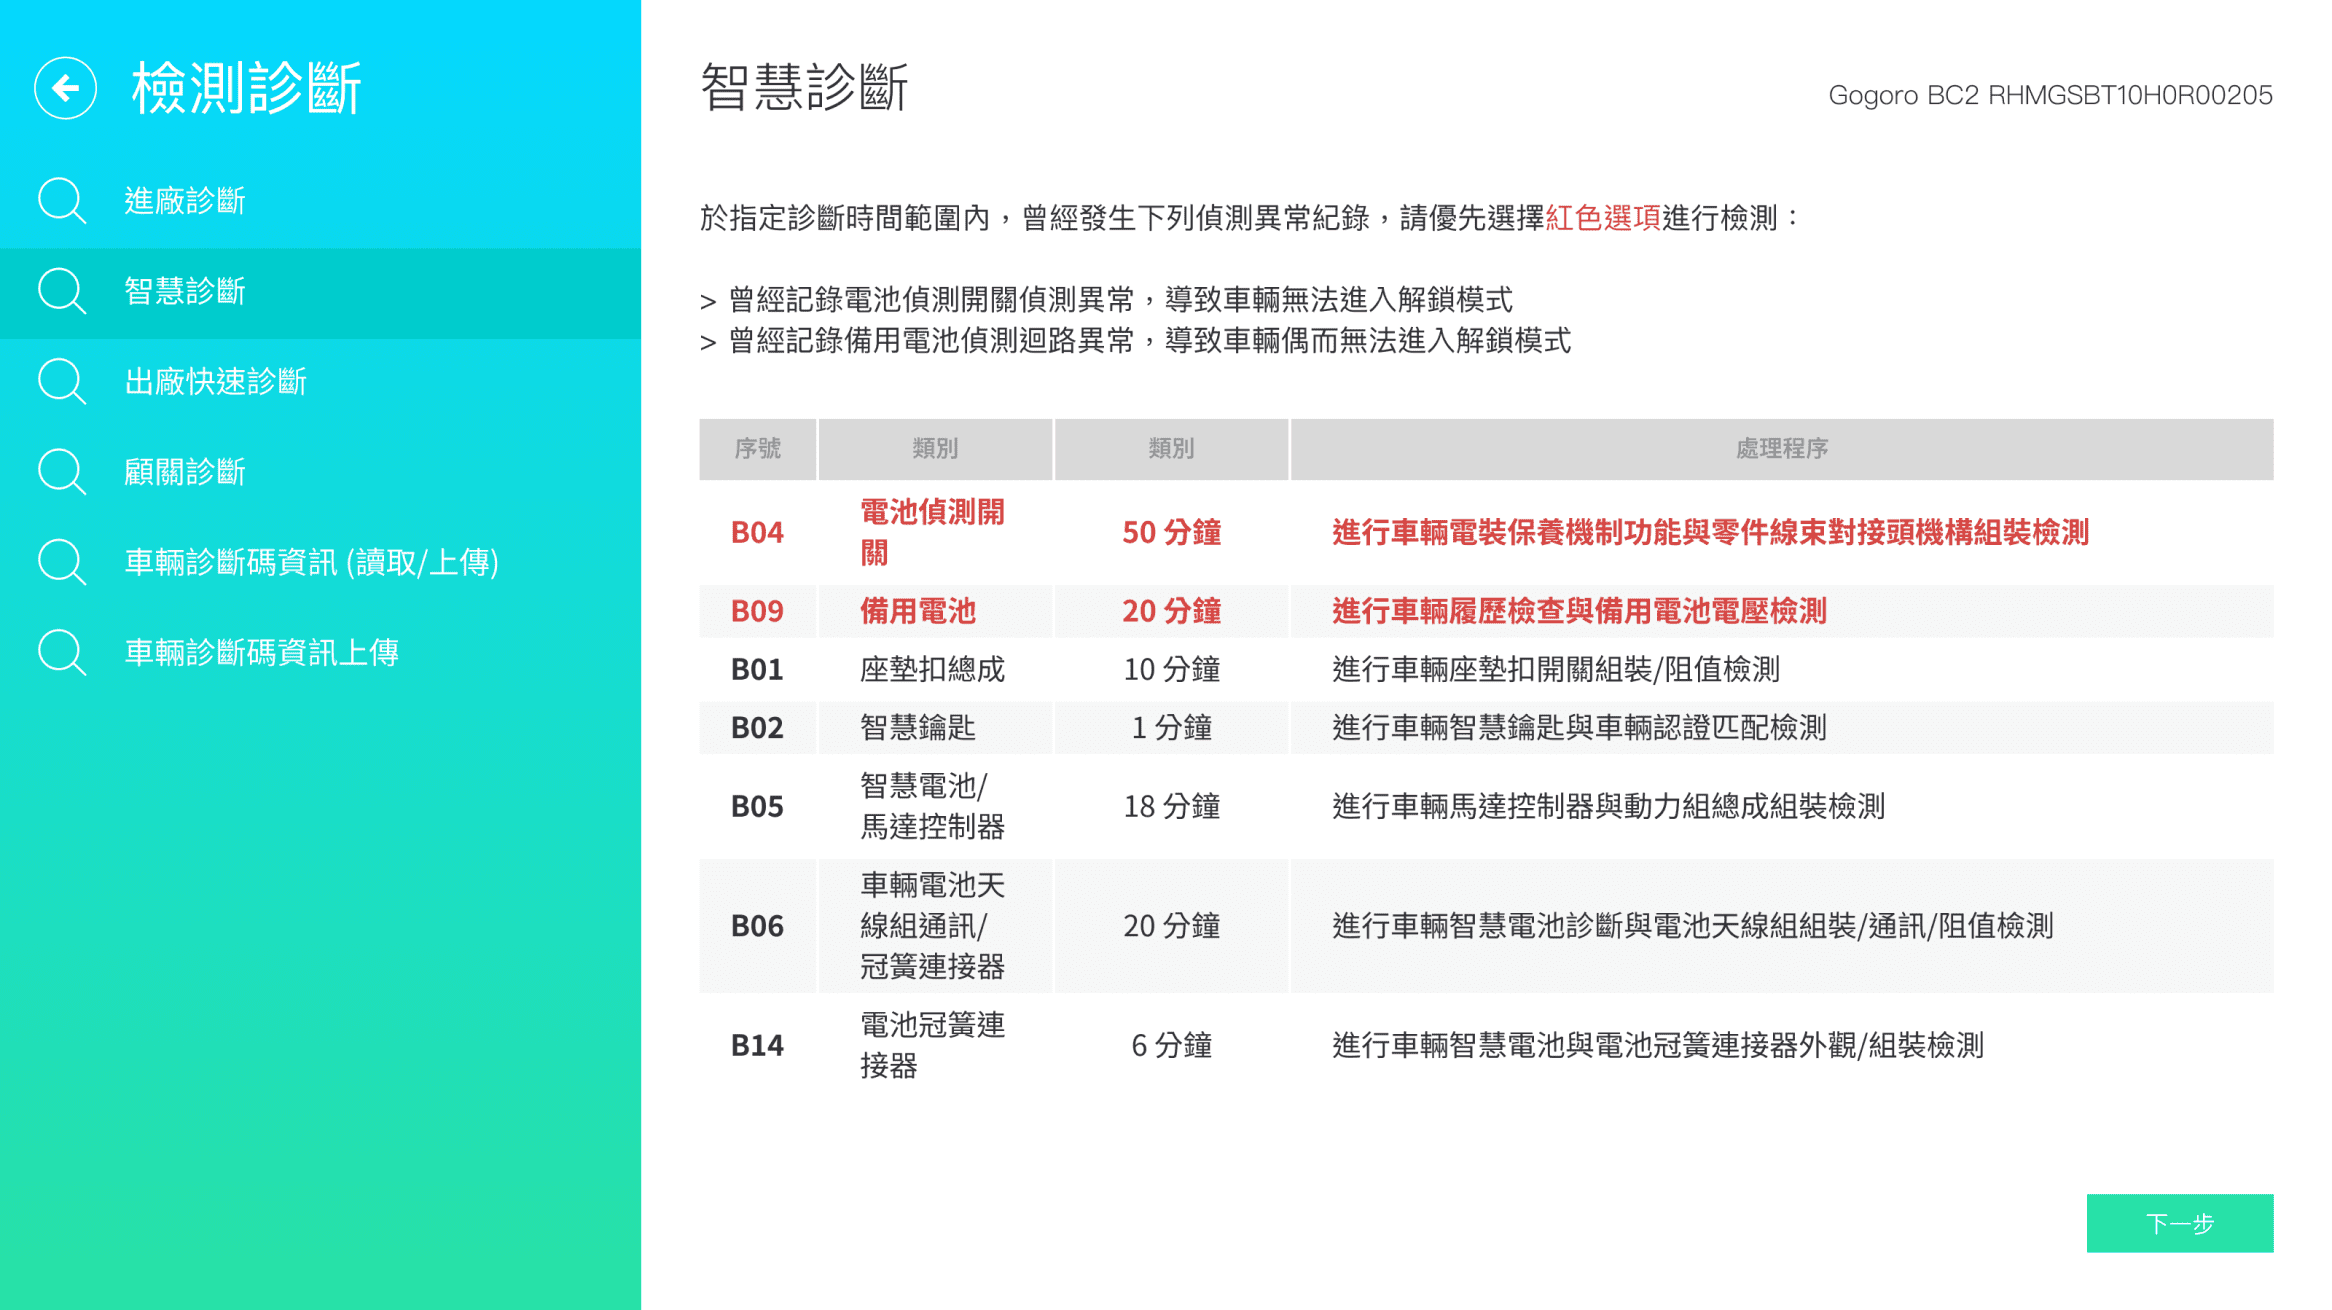Image resolution: width=2332 pixels, height=1310 pixels.
Task: Select 出廠快速診斷 in sidebar
Action: click(x=215, y=382)
